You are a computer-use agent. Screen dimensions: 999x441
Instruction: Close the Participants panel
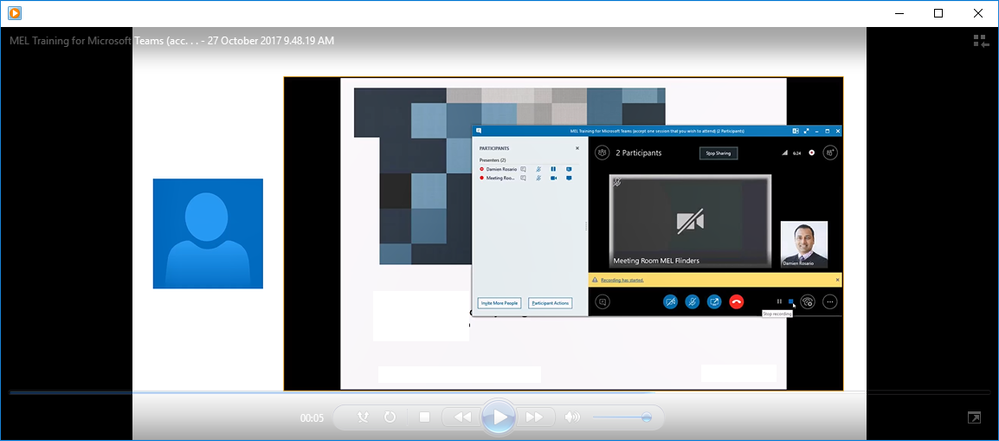(x=577, y=148)
